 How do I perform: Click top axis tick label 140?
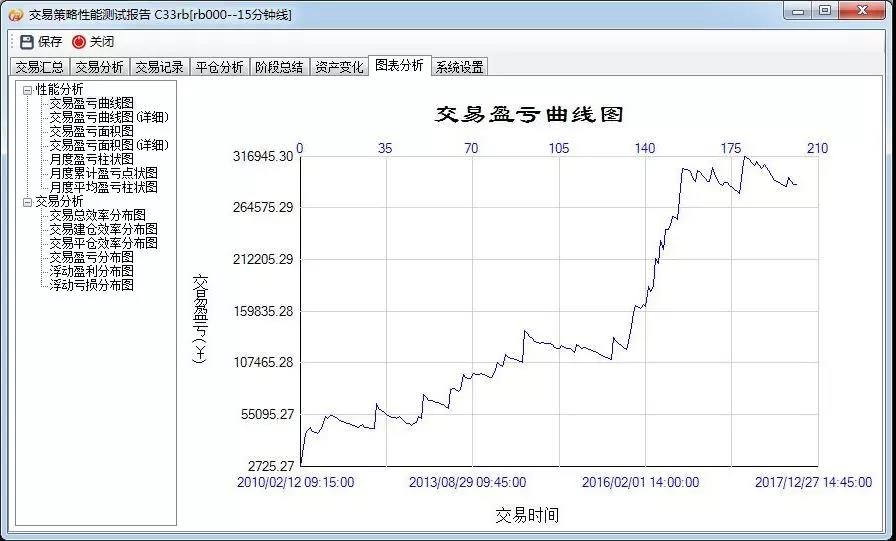[645, 149]
